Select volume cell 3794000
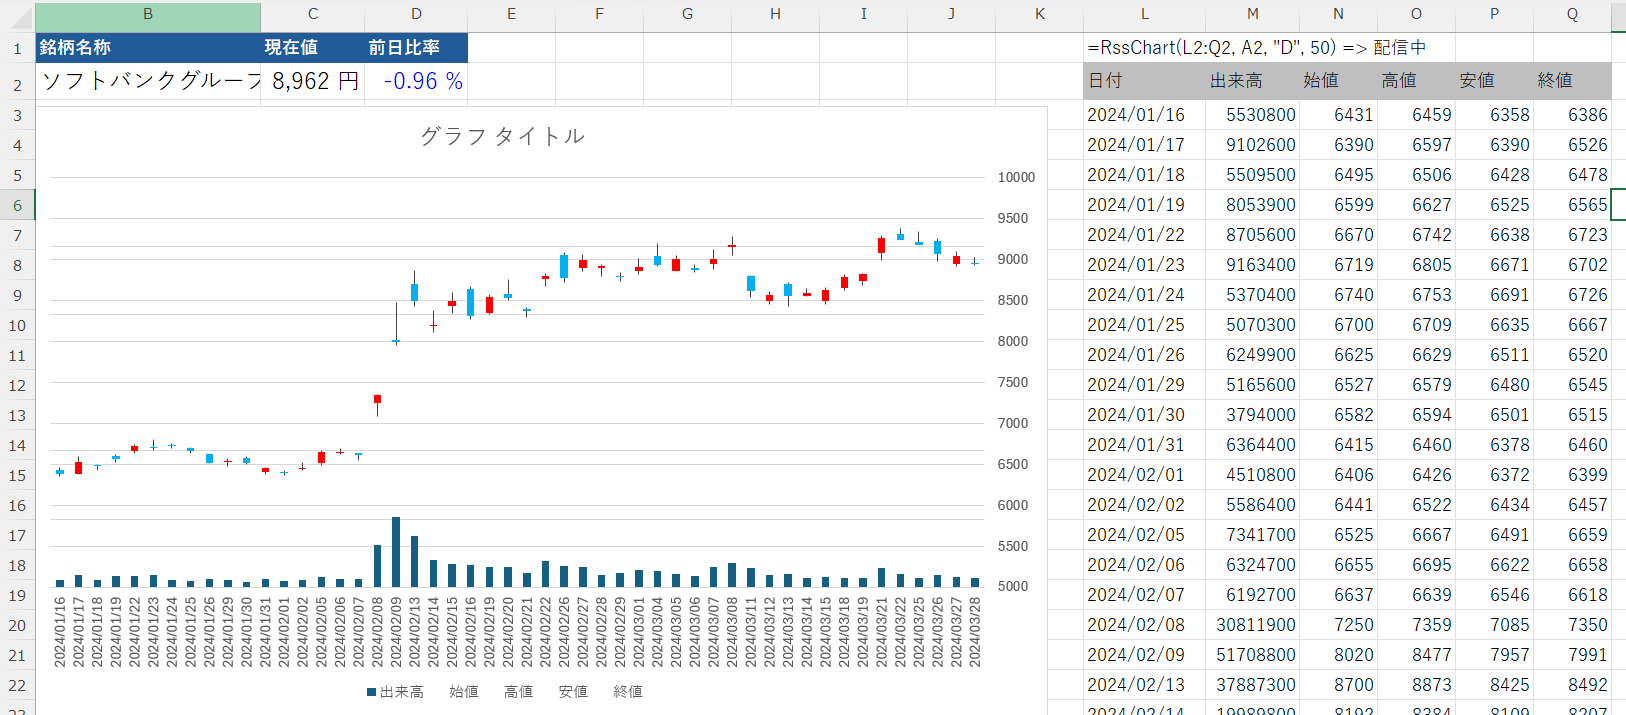This screenshot has height=715, width=1626. [1252, 415]
